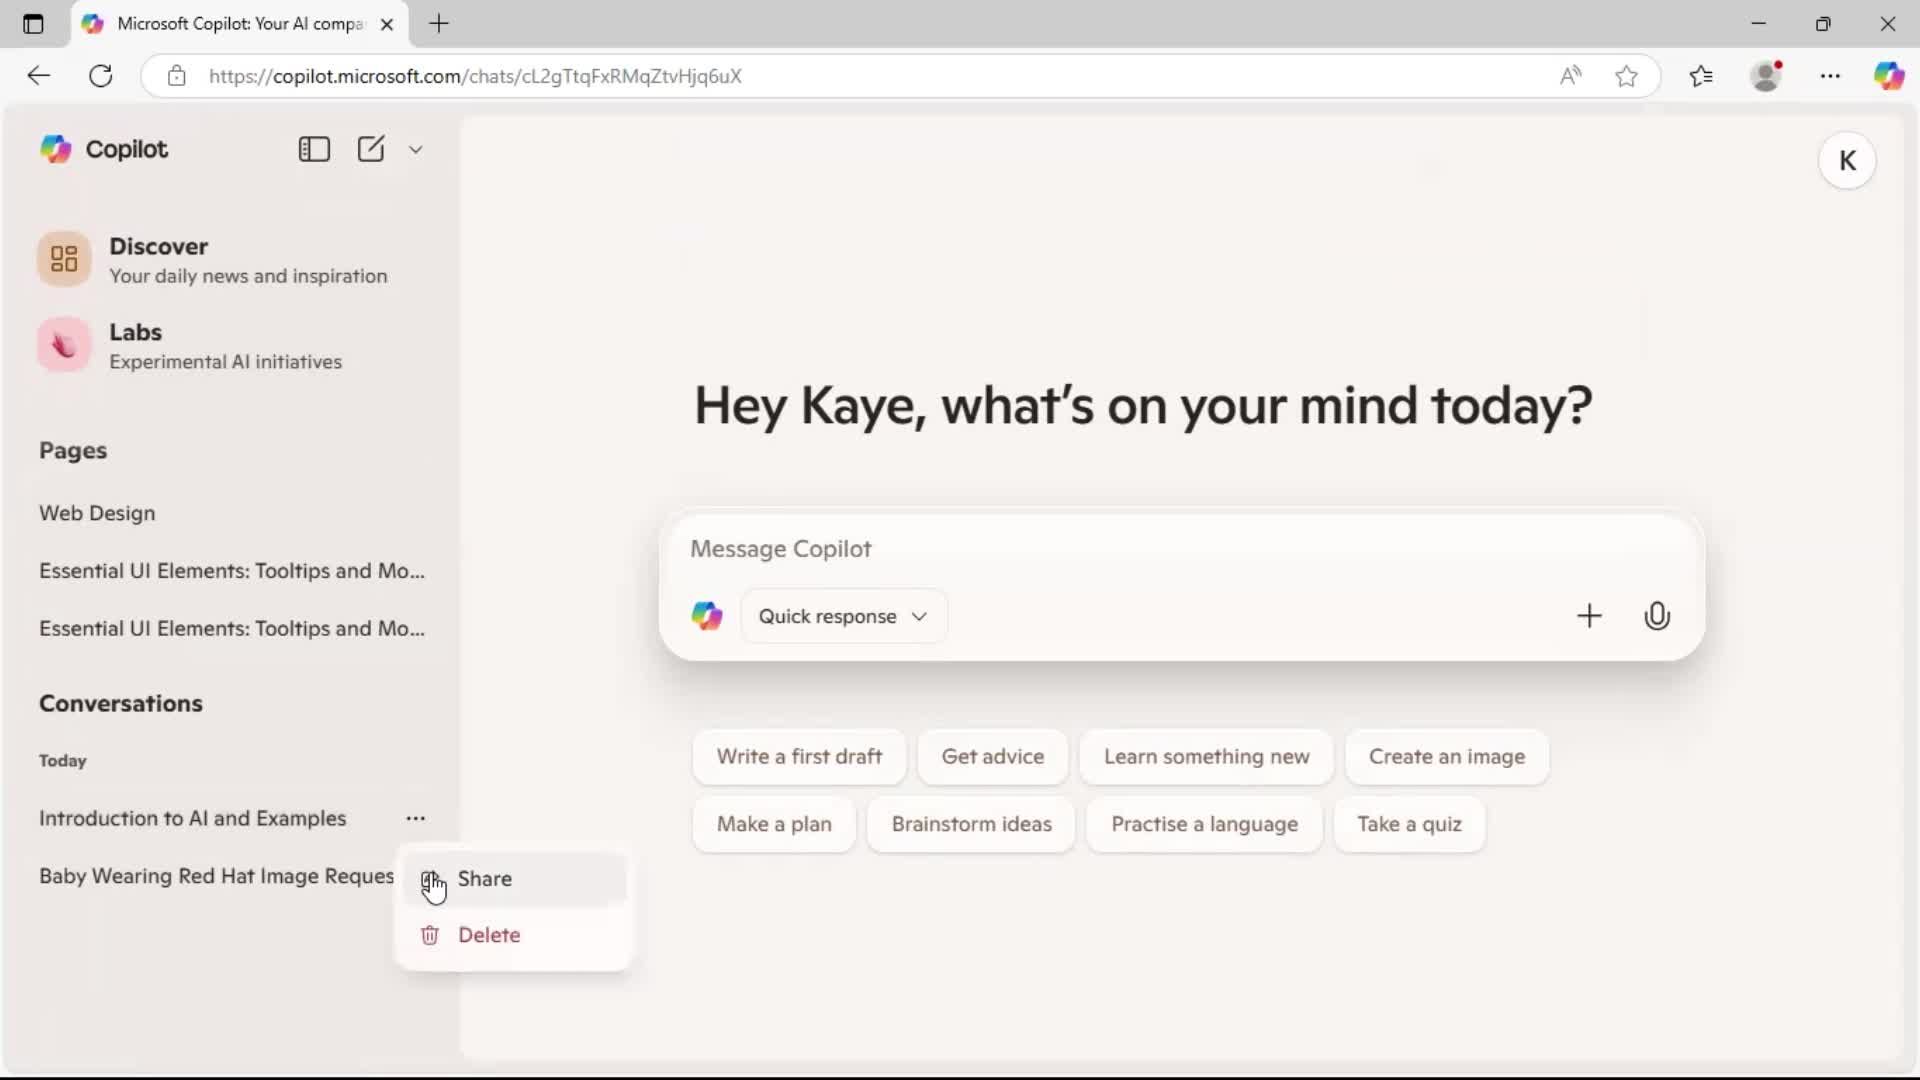This screenshot has height=1080, width=1920.
Task: Open the Favorites list icon
Action: (x=1701, y=76)
